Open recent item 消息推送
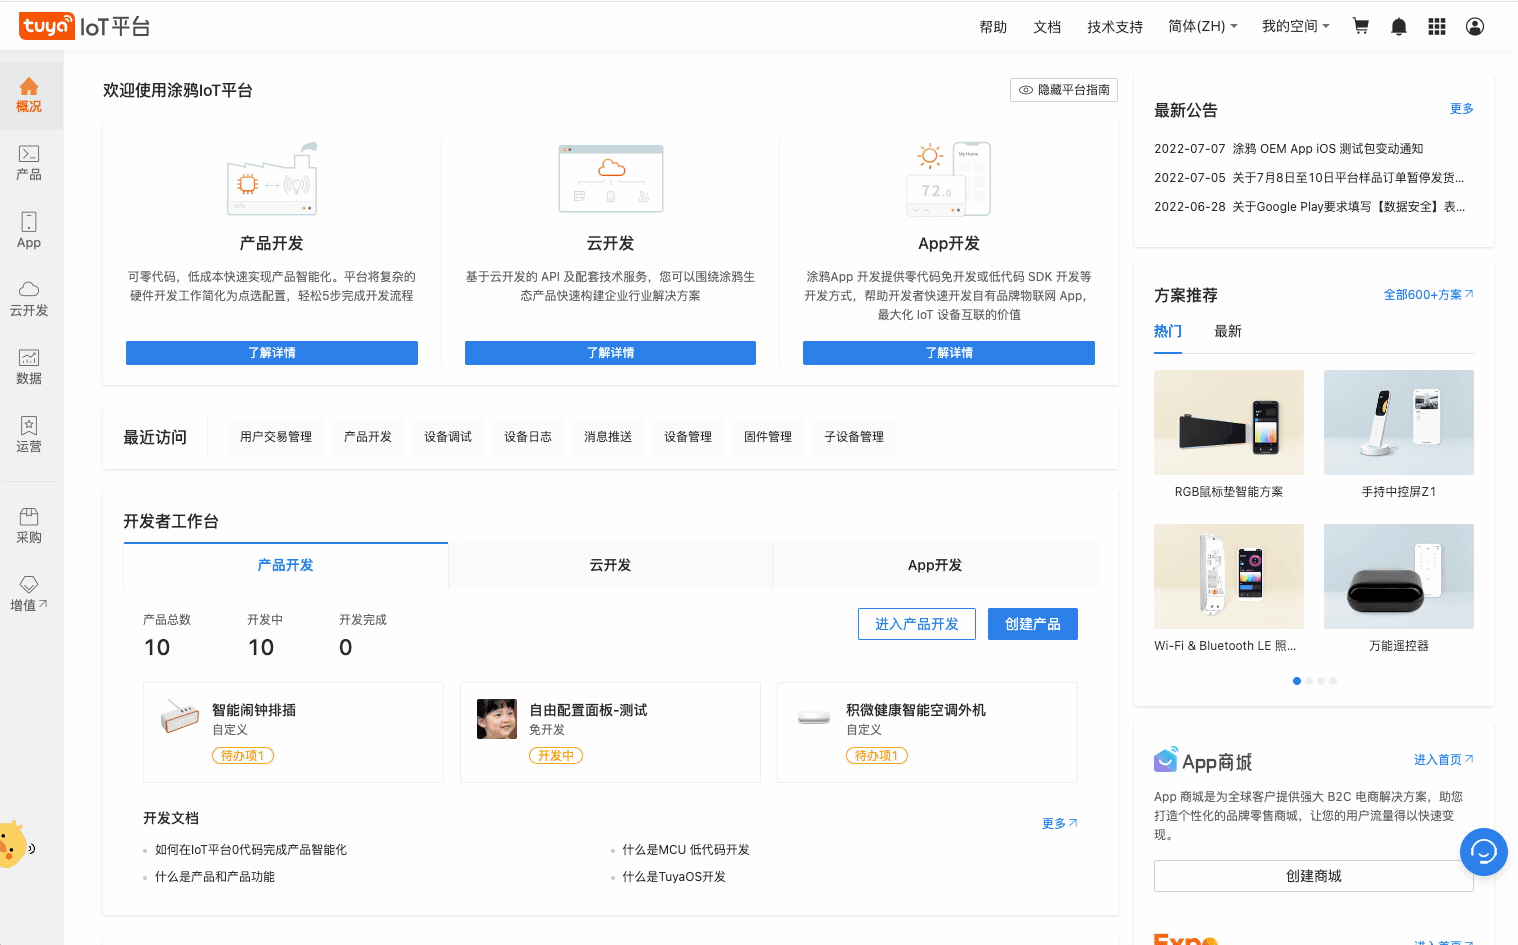1518x945 pixels. tap(608, 437)
